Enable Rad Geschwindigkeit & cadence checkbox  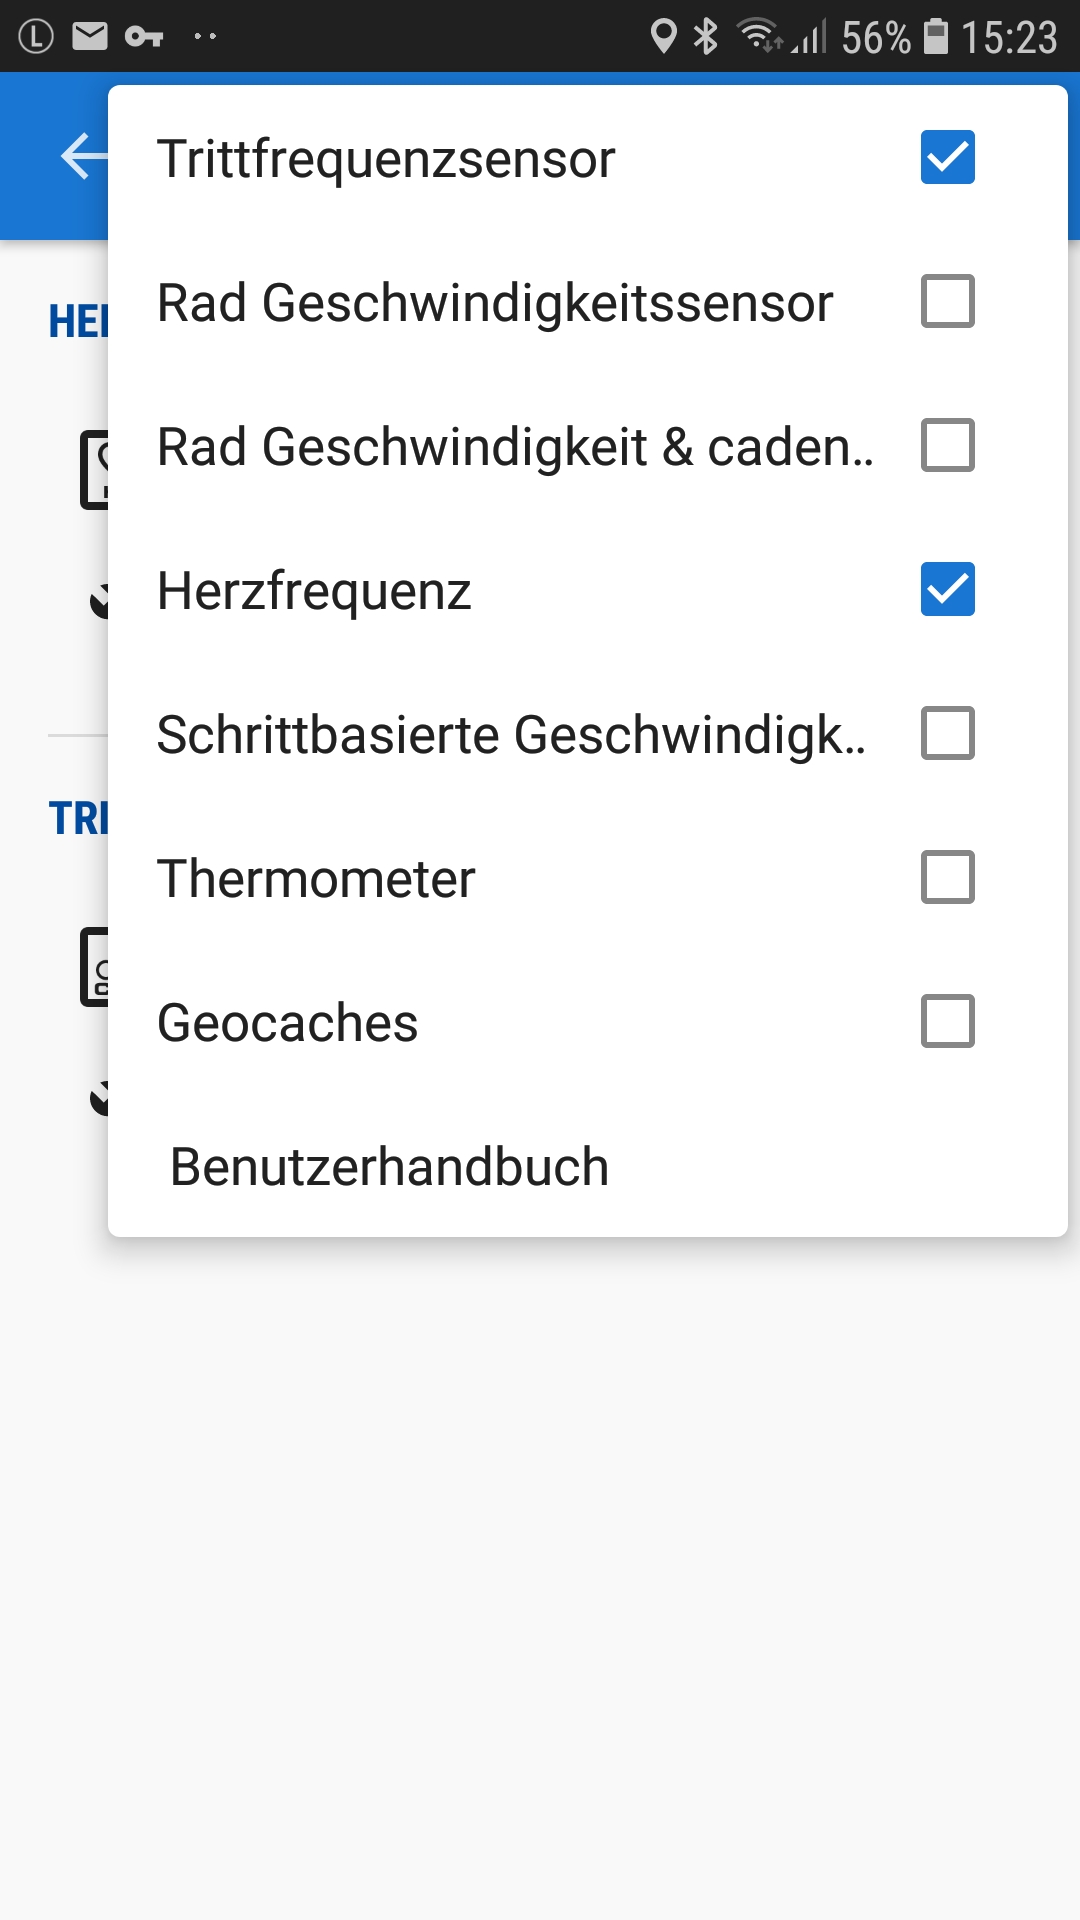[x=947, y=446]
